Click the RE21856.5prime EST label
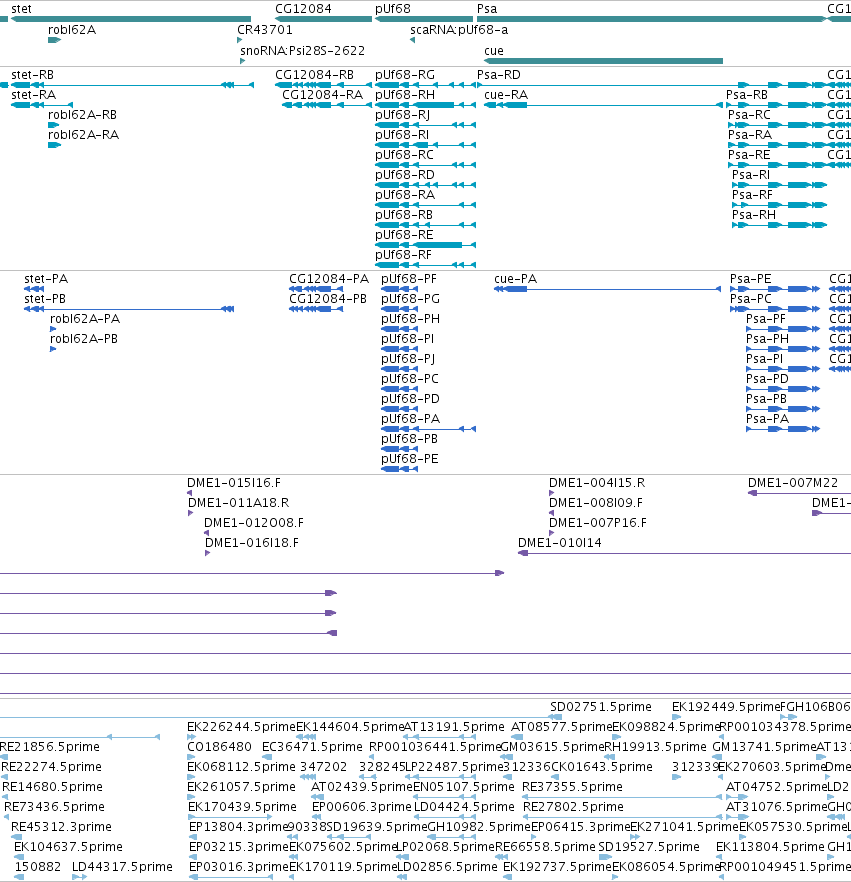 (49, 747)
